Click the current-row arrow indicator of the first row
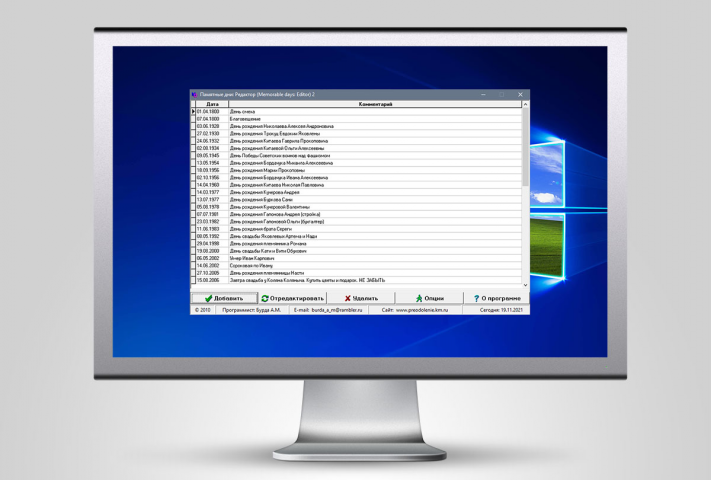 tap(193, 112)
